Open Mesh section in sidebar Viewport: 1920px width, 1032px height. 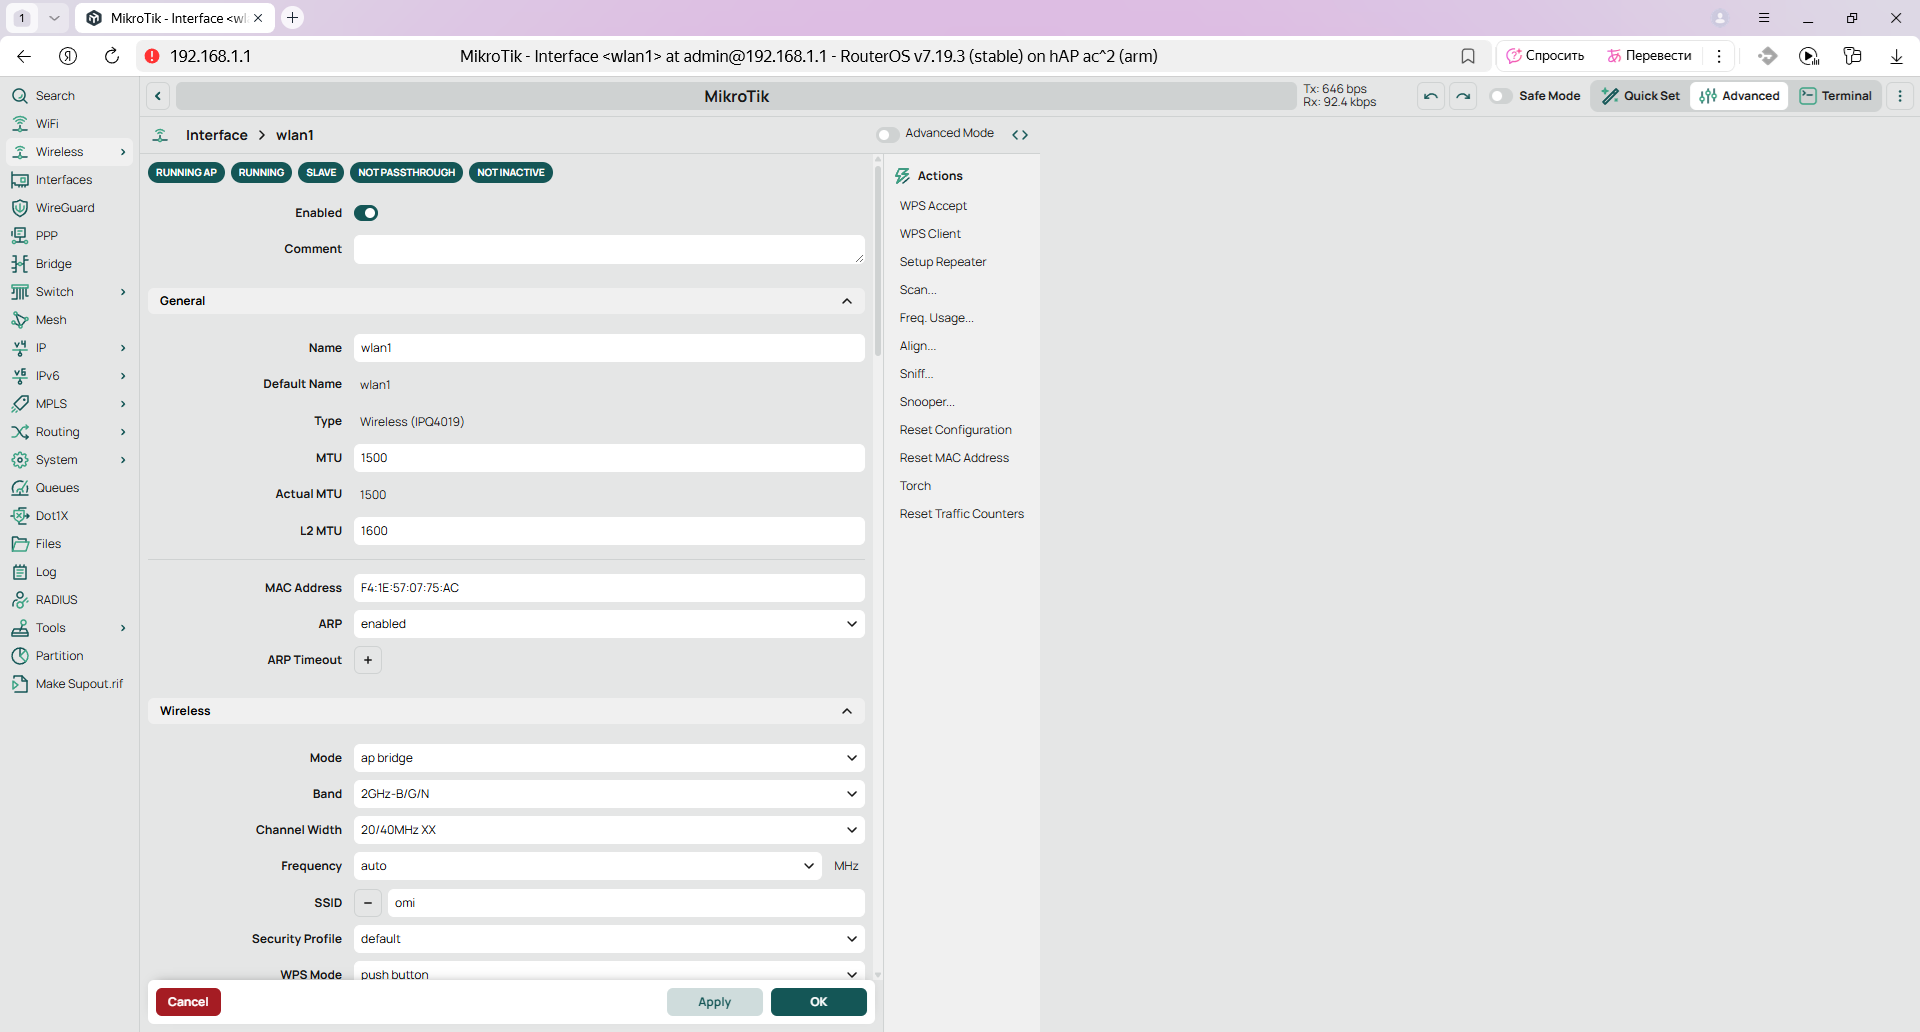pyautogui.click(x=69, y=320)
